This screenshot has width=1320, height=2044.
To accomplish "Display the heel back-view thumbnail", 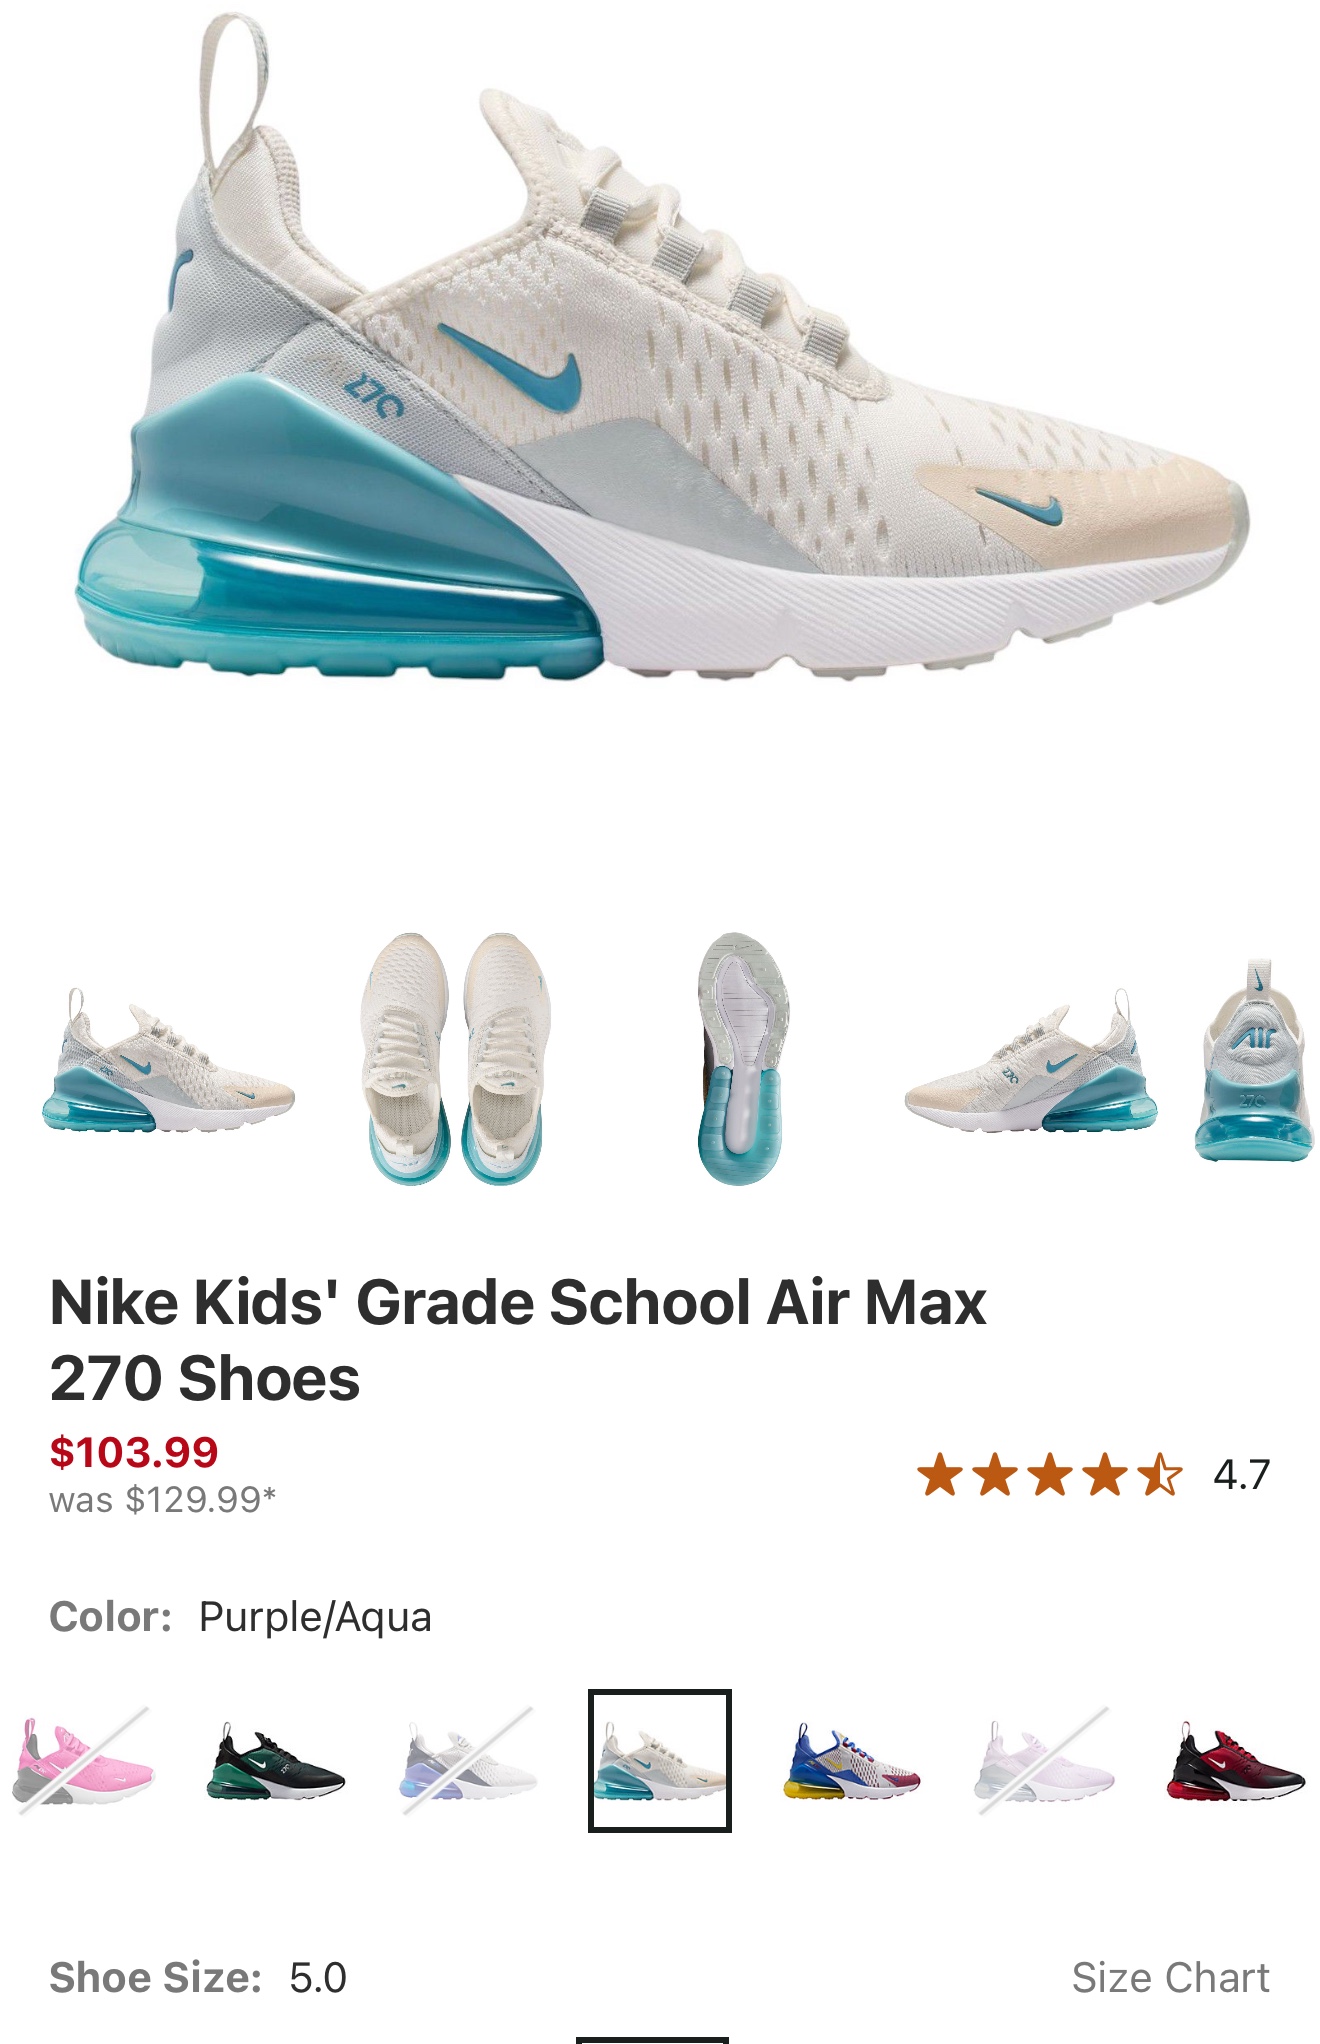I will tap(1255, 1061).
